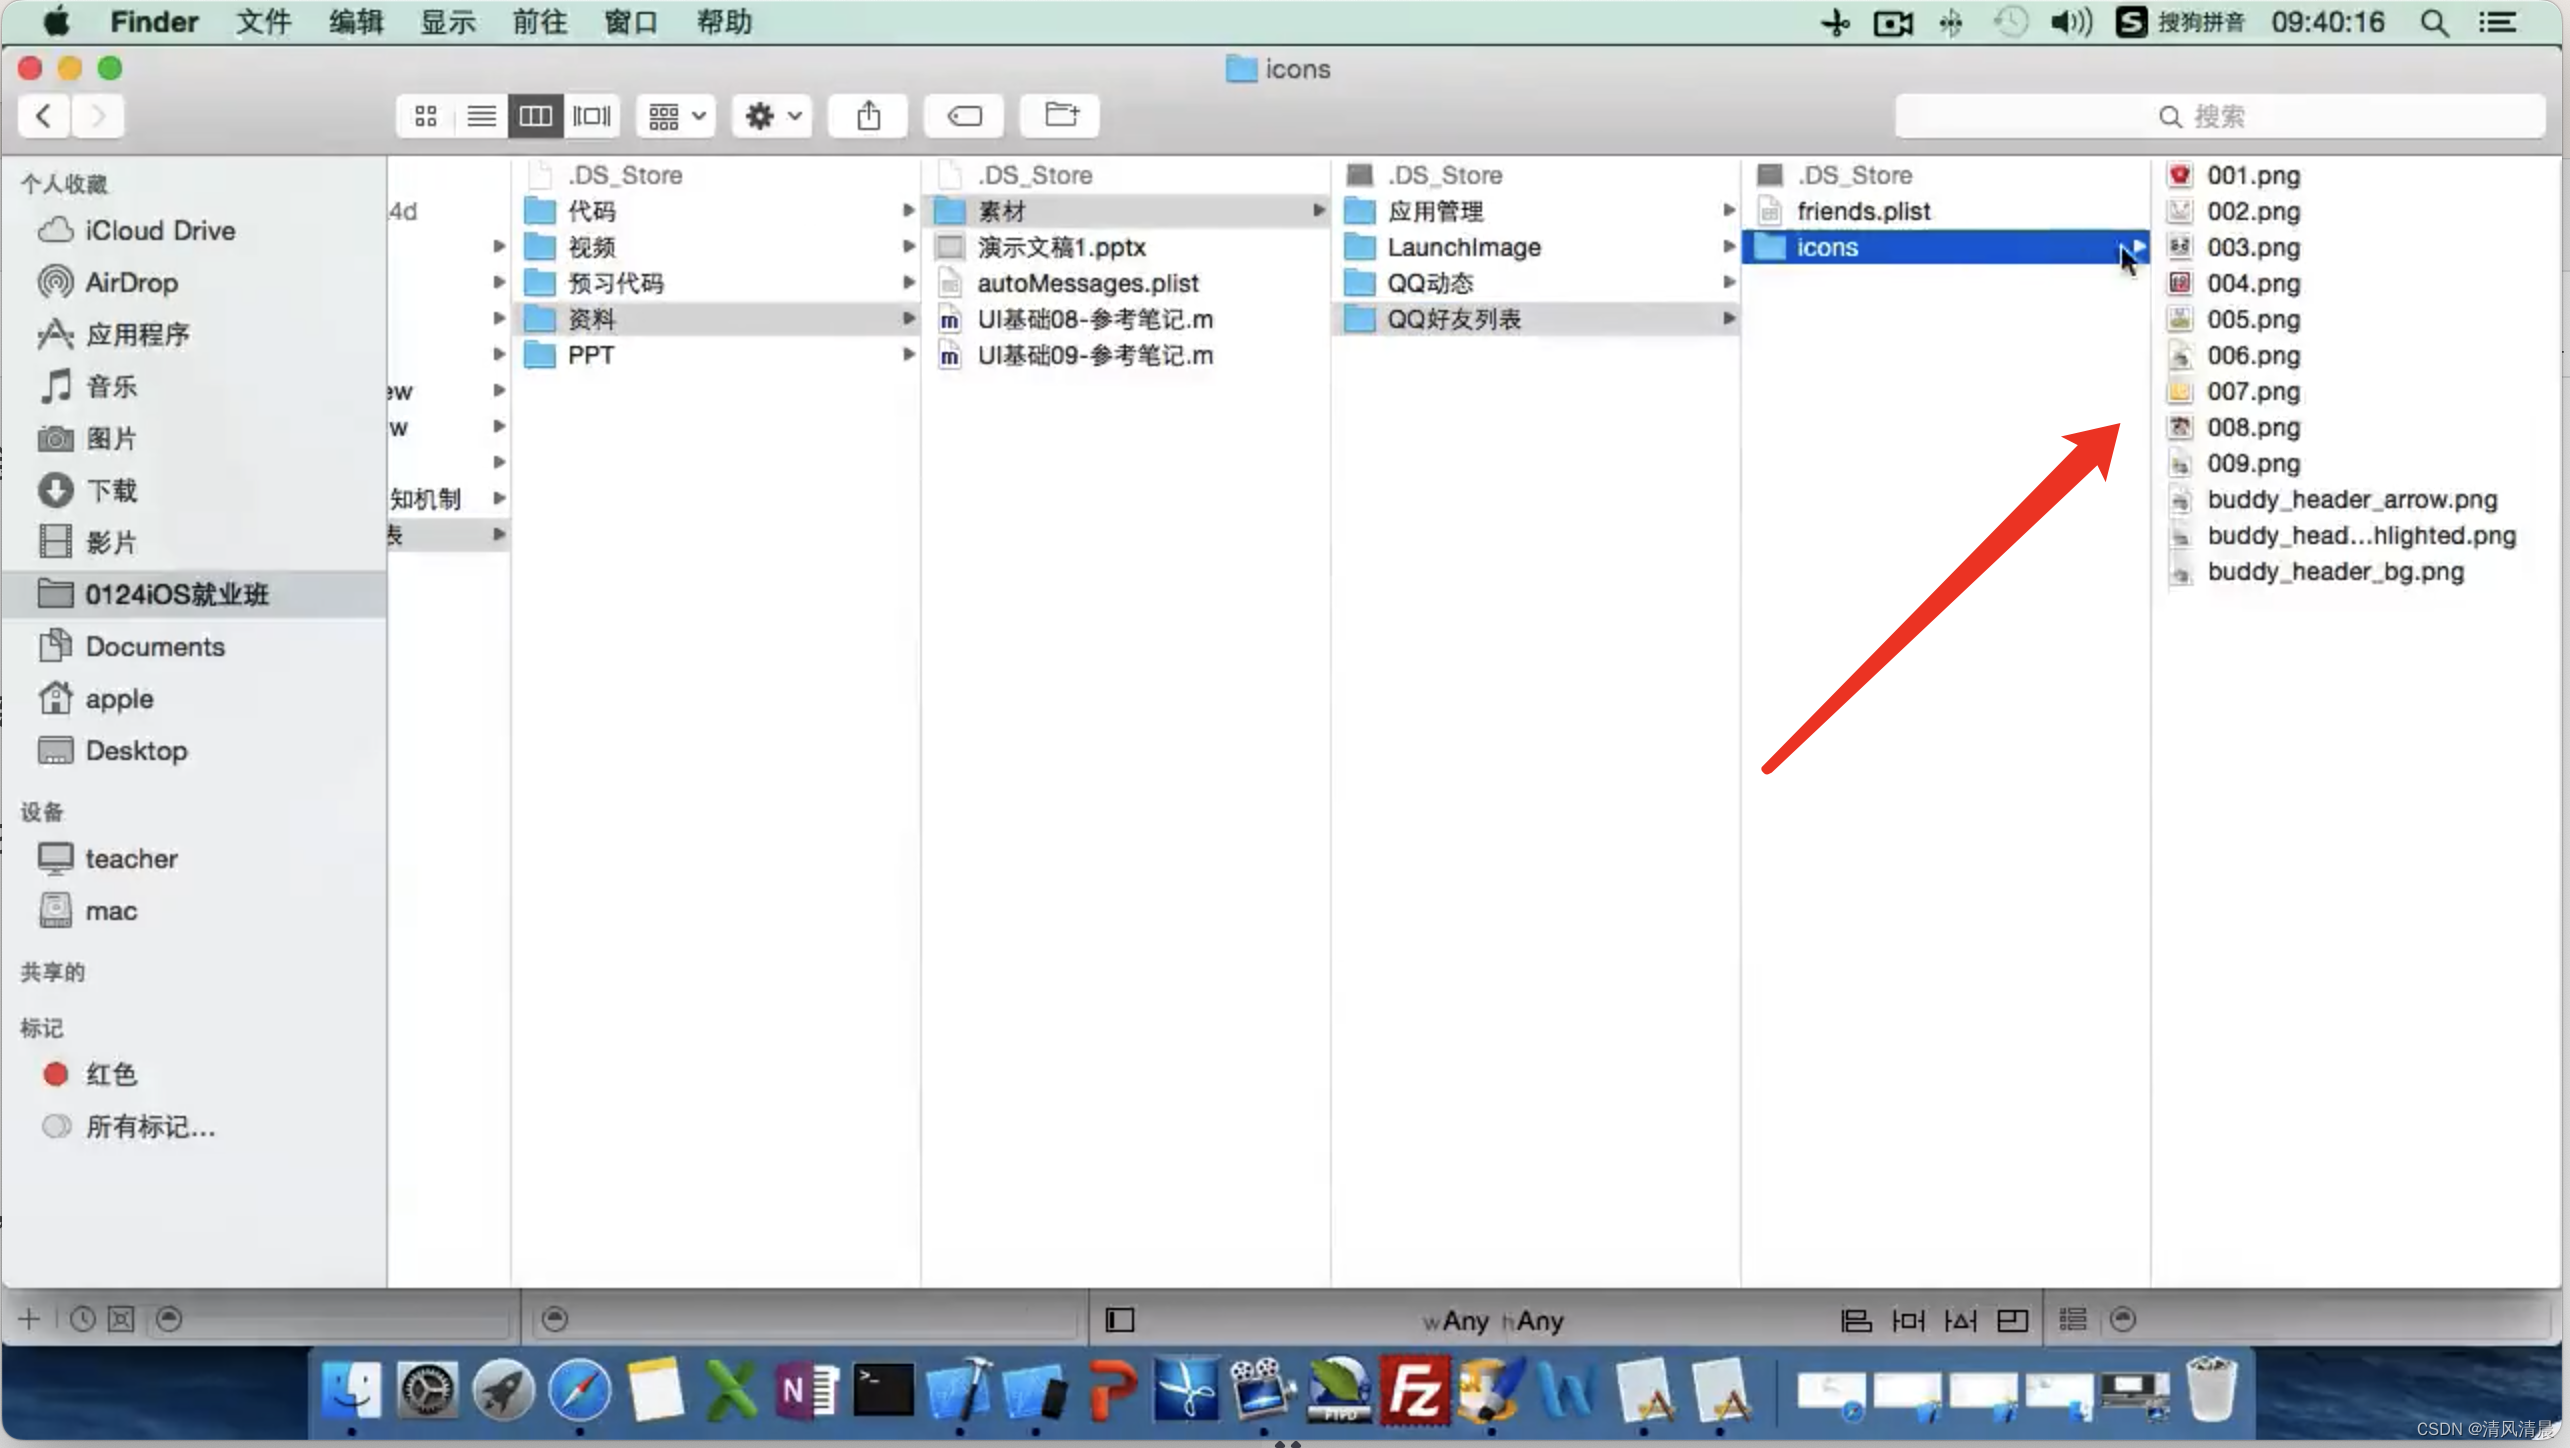
Task: Open Safari from the Dock
Action: pyautogui.click(x=579, y=1391)
